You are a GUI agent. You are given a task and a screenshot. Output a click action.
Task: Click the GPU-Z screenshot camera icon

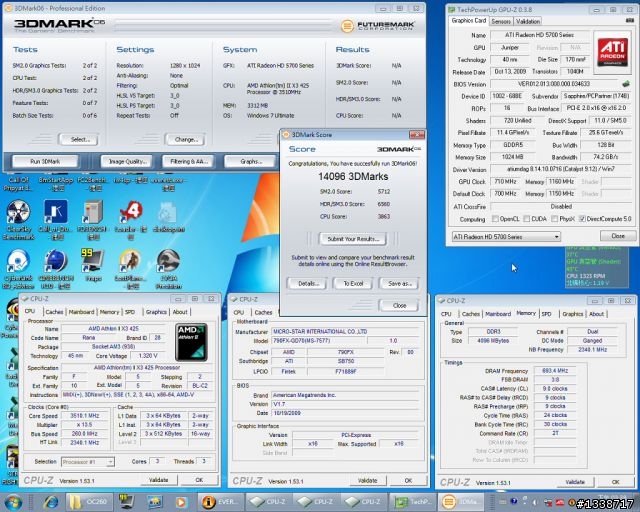click(630, 20)
